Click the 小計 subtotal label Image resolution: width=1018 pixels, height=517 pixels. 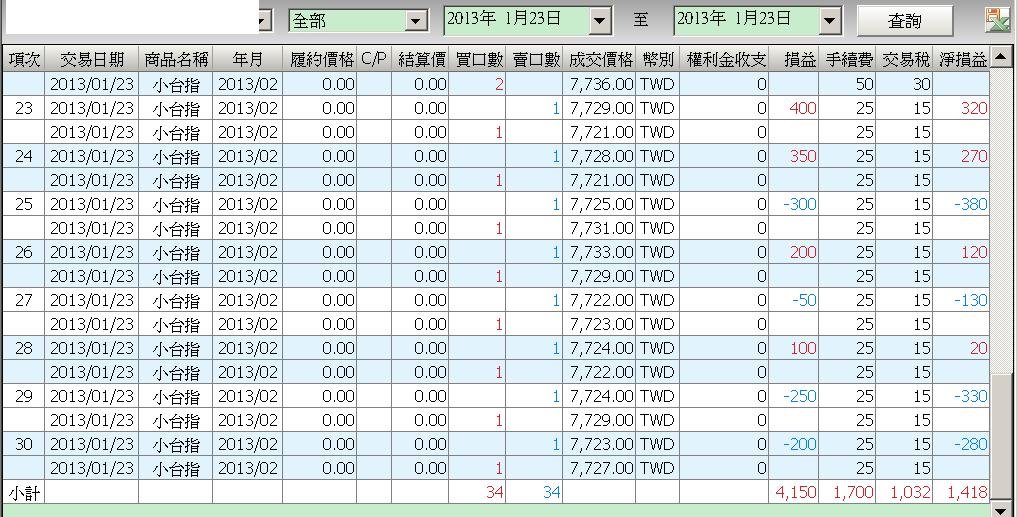tap(24, 493)
